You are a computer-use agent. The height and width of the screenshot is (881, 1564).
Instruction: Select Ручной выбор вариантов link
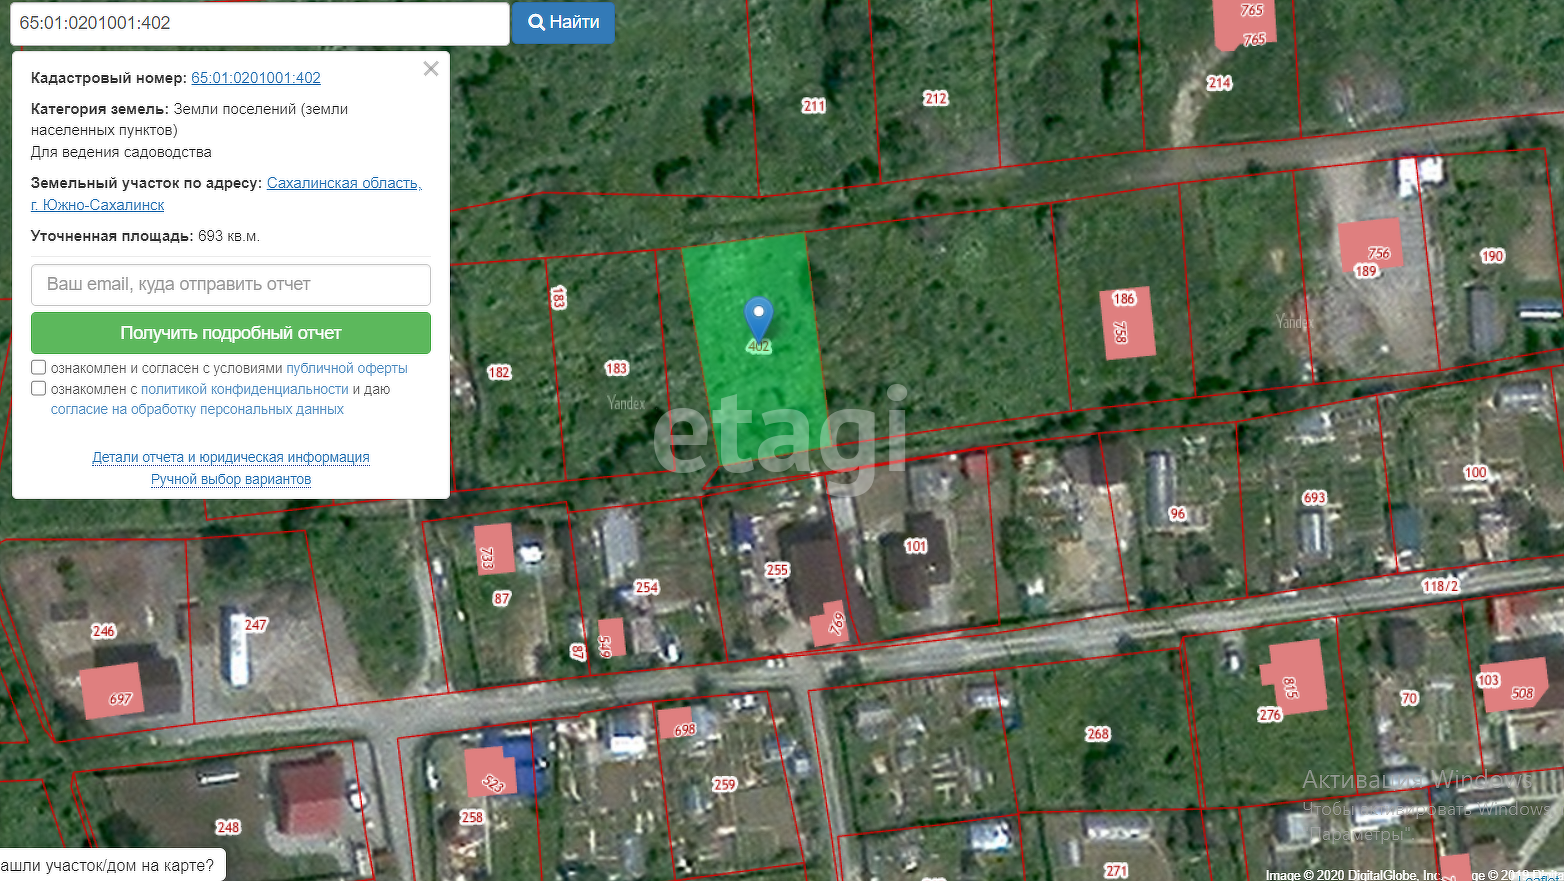coord(231,479)
